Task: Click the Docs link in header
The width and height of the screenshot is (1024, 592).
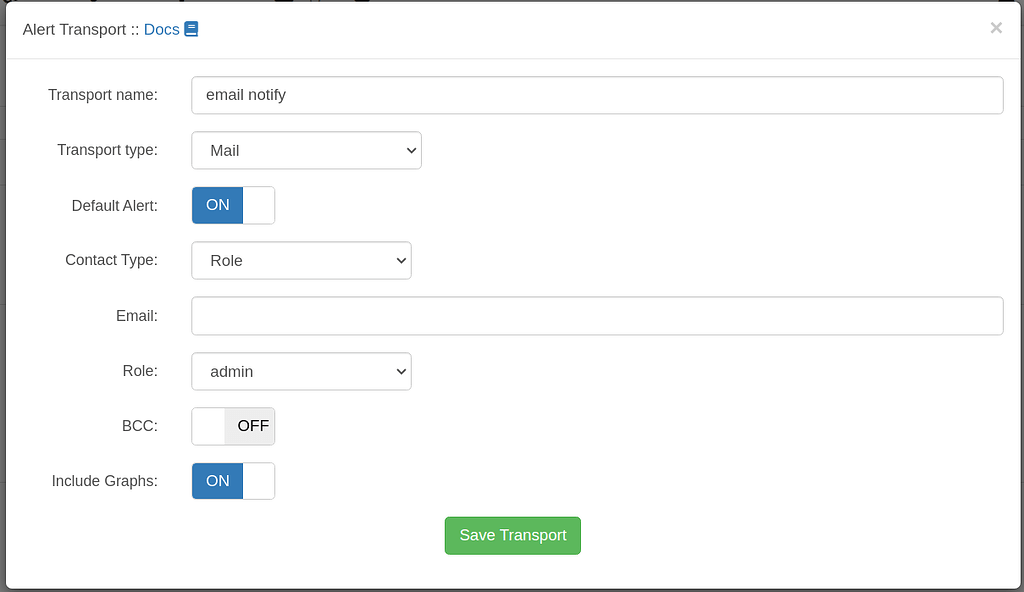Action: point(161,29)
